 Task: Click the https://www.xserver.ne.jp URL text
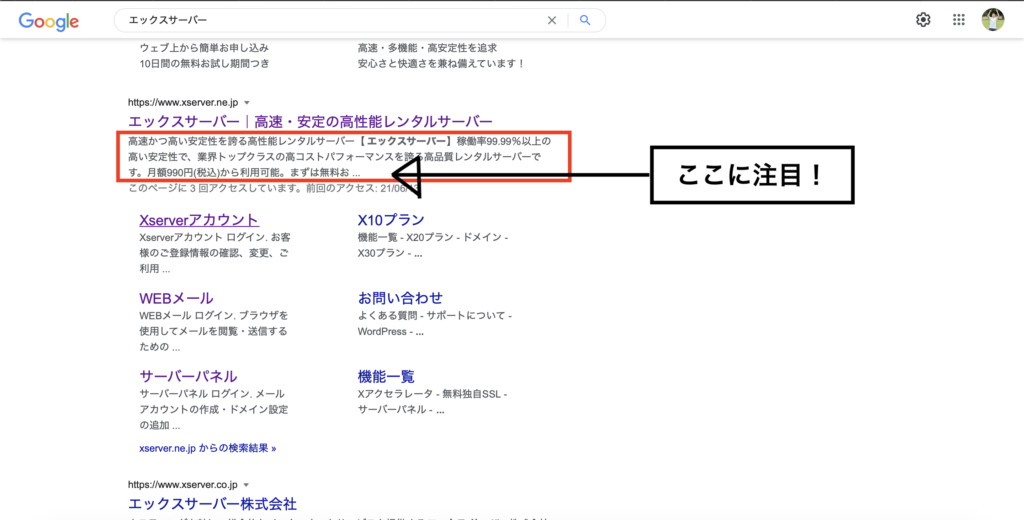click(184, 103)
